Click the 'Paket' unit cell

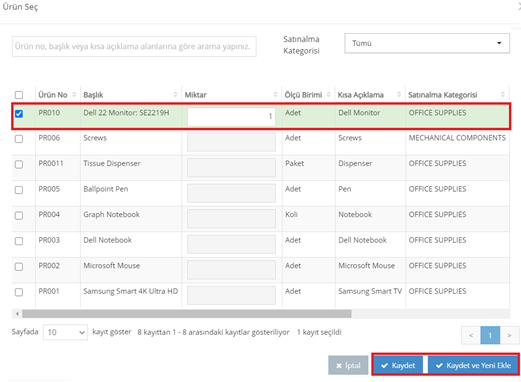coord(294,163)
